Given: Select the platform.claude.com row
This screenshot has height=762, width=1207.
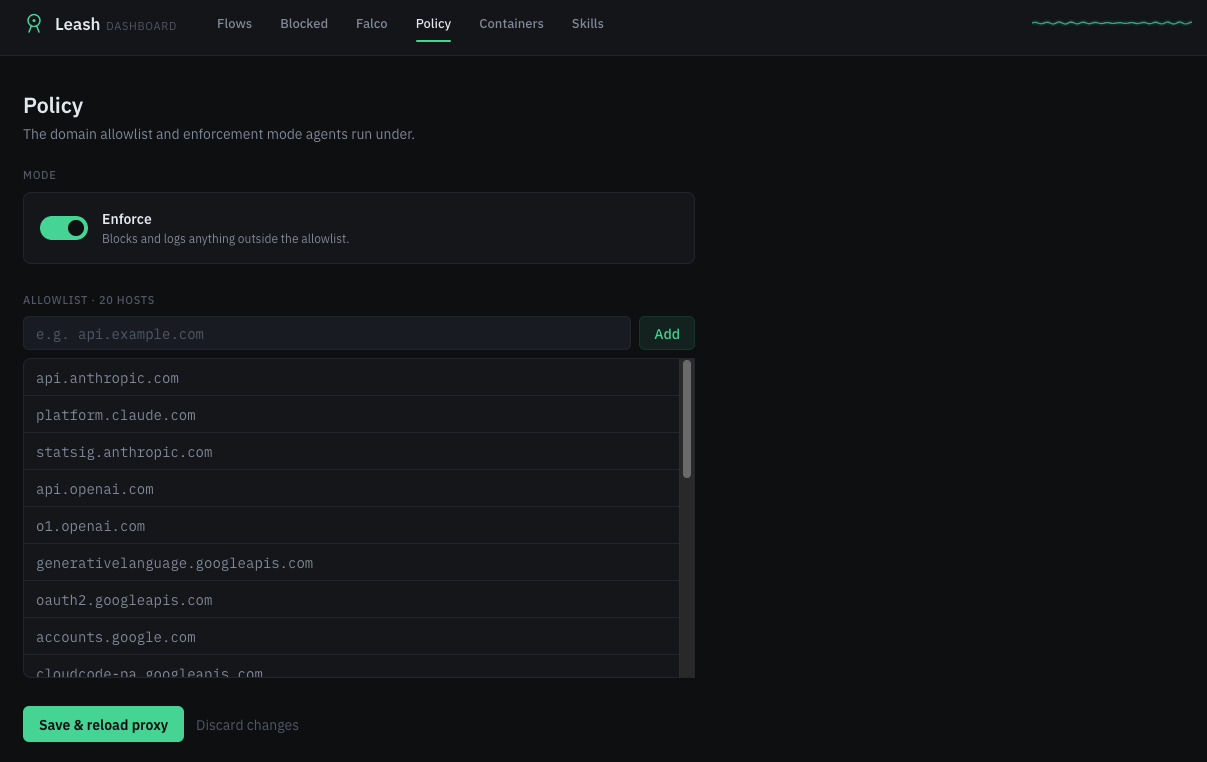Looking at the screenshot, I should coord(351,414).
